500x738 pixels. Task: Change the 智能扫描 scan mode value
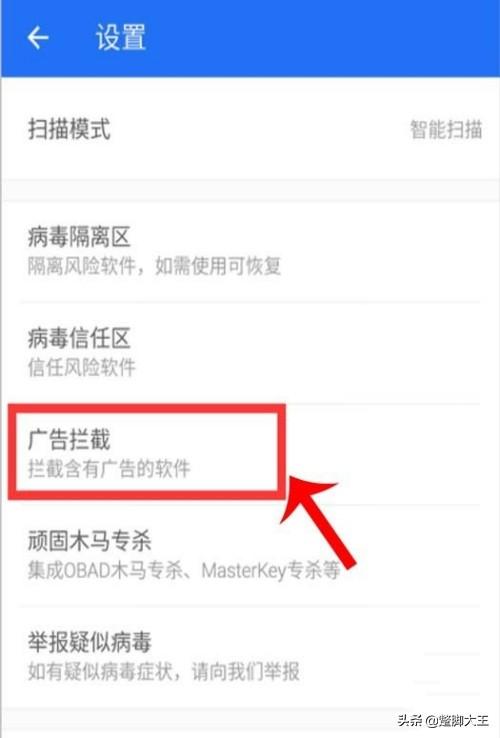(x=446, y=129)
